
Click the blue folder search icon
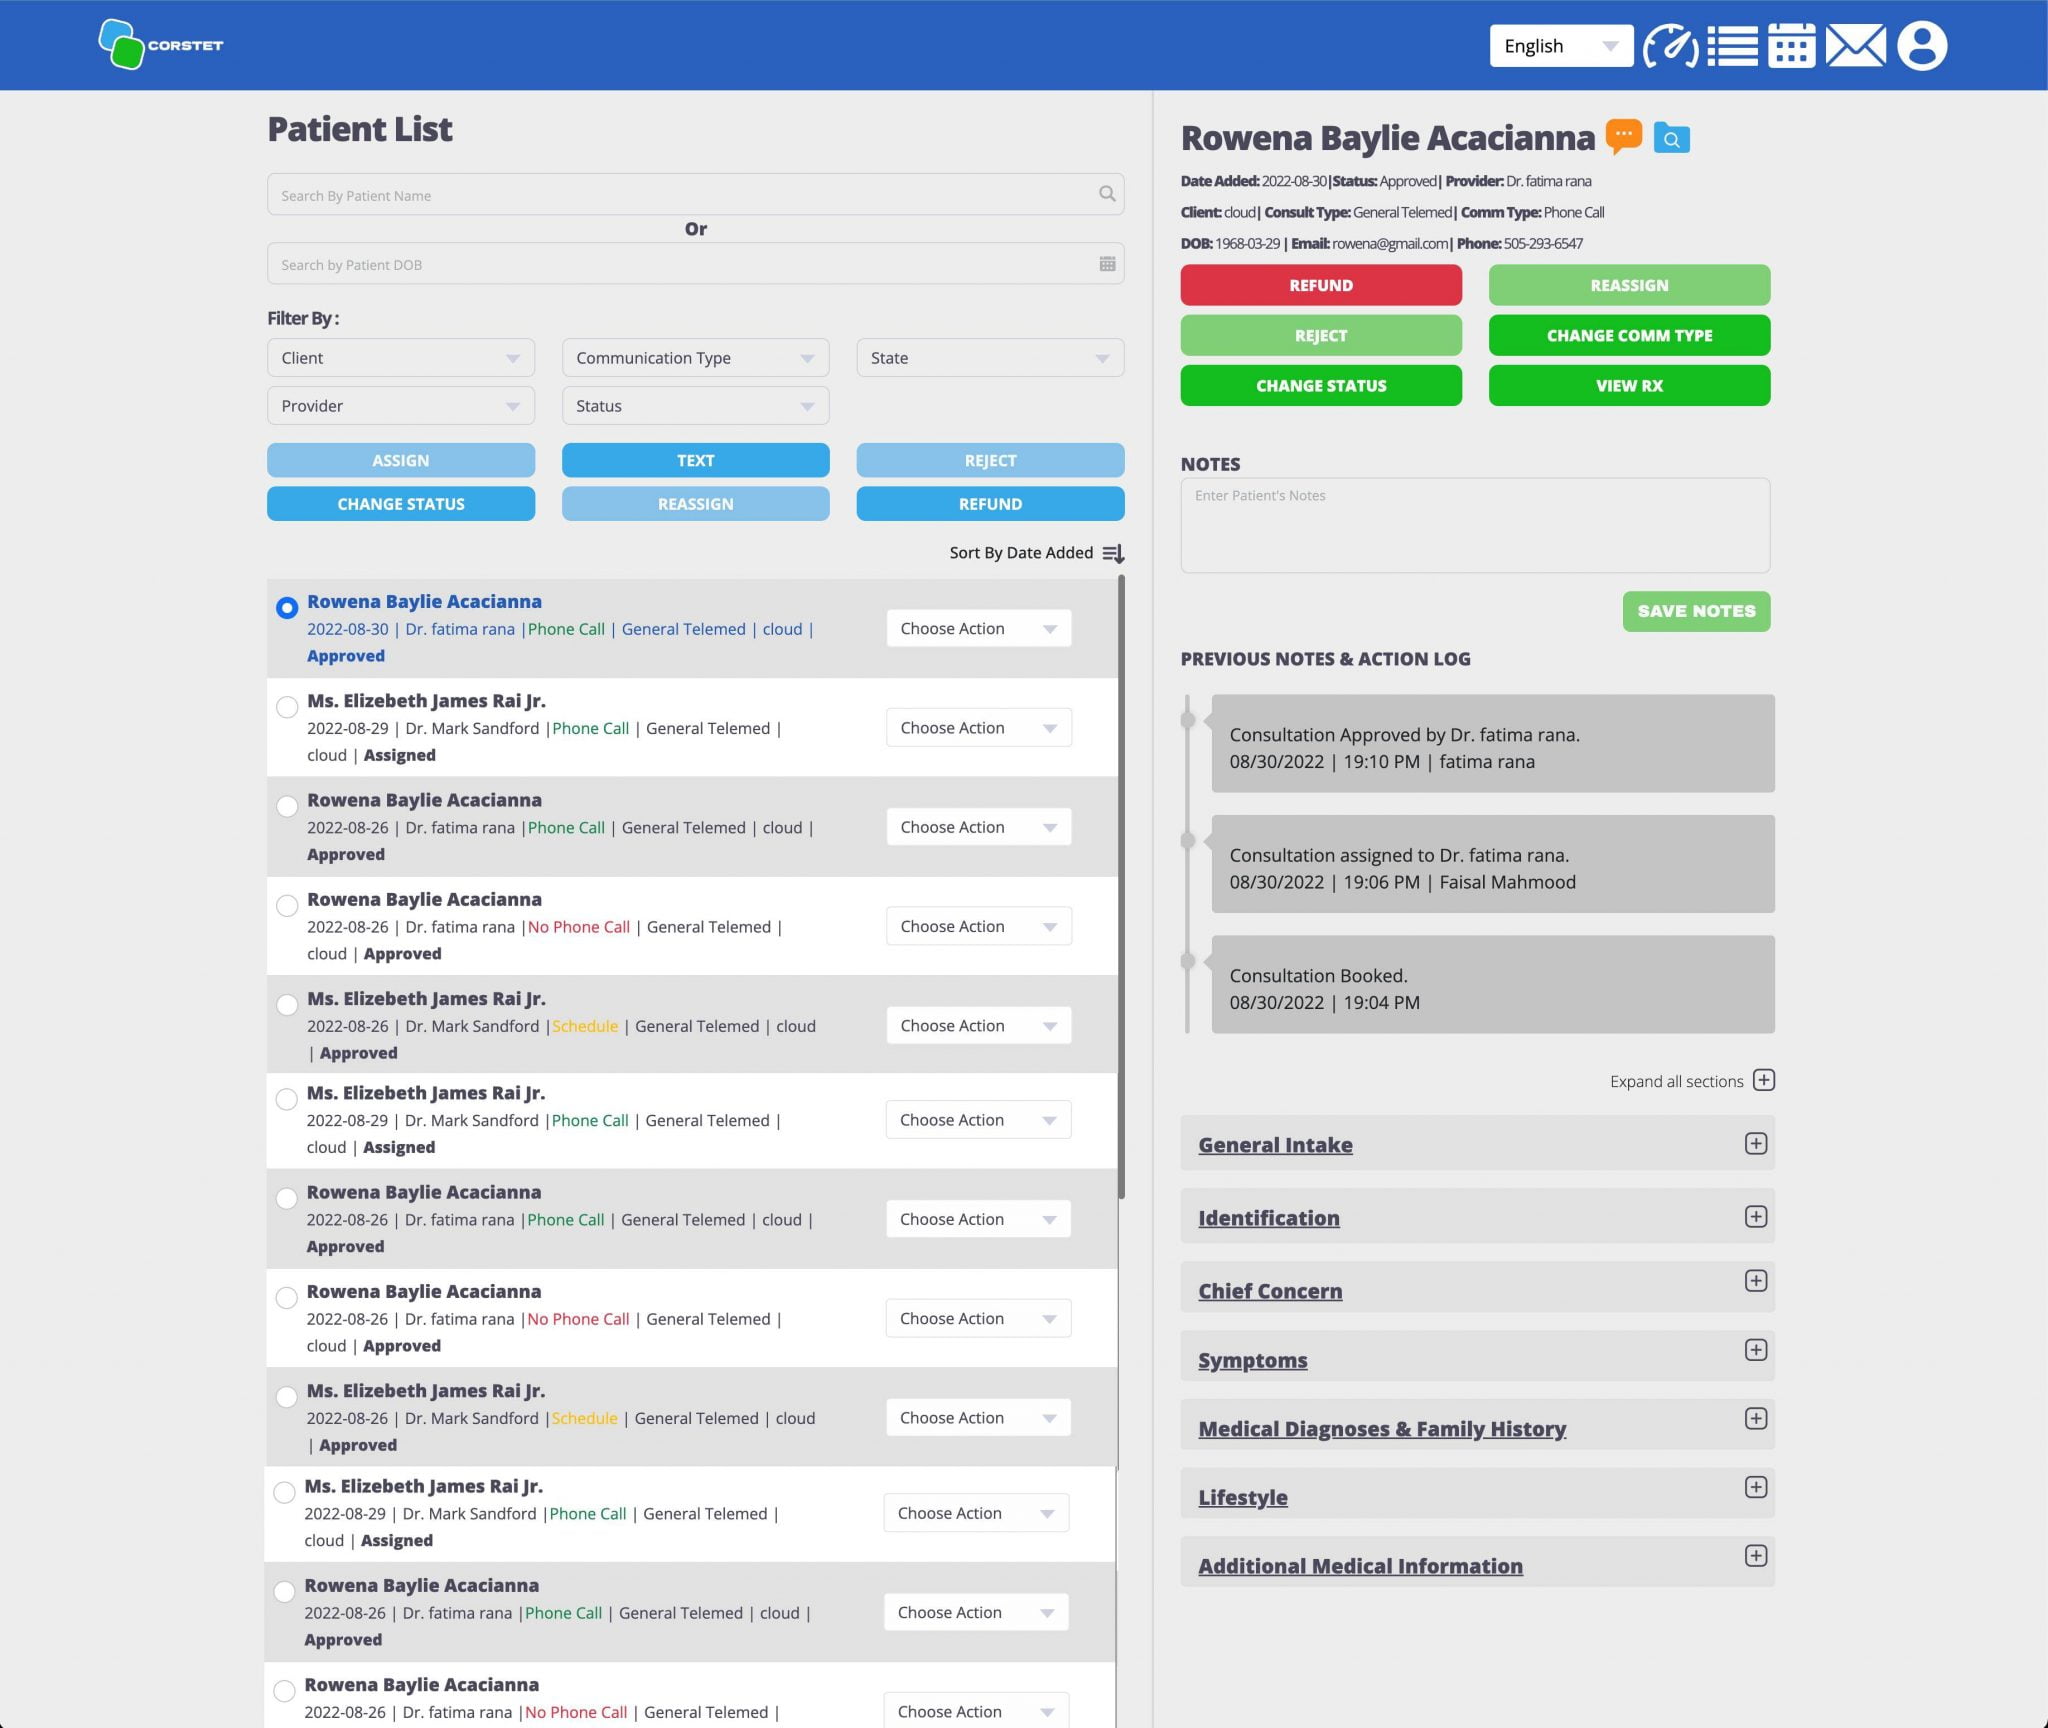[x=1671, y=138]
